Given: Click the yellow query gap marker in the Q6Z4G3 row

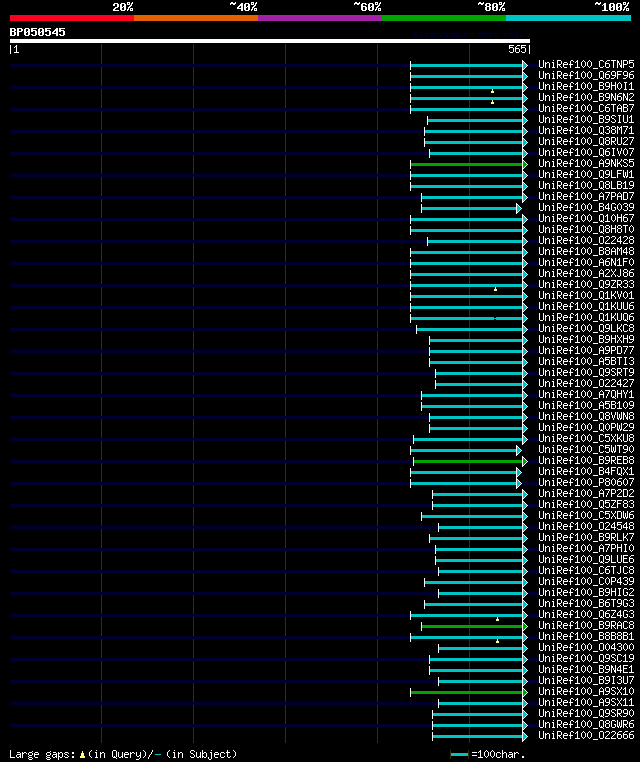Looking at the screenshot, I should 497,619.
